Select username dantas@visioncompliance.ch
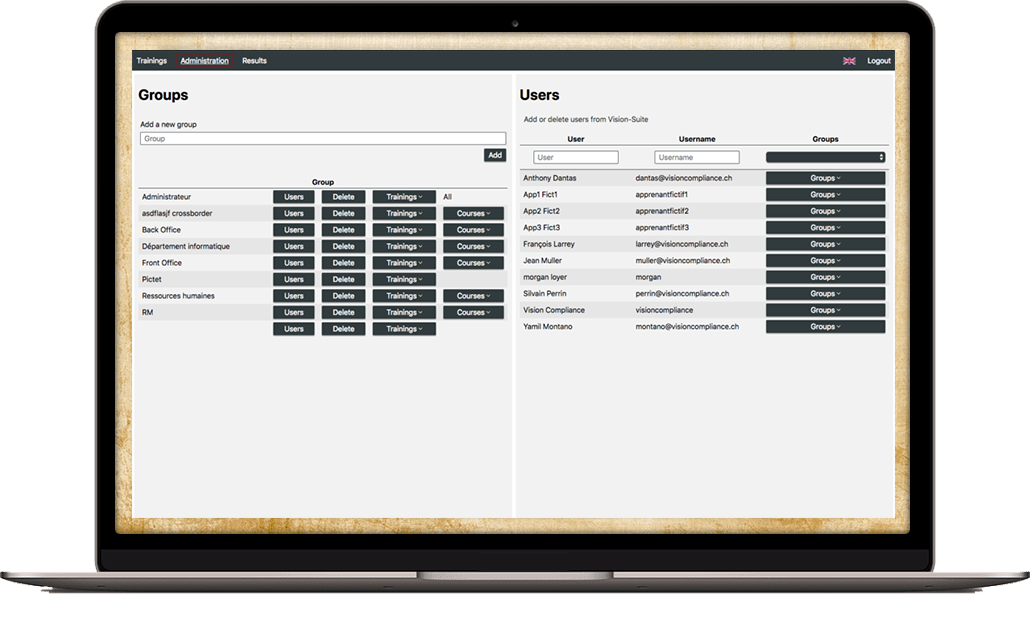The image size is (1030, 626). tap(683, 178)
